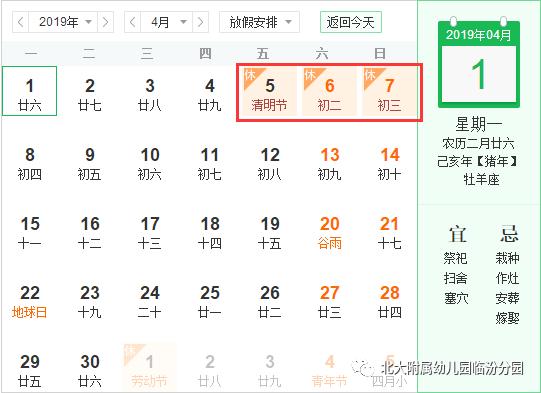This screenshot has width=541, height=393.
Task: Open the 2019年 year dropdown
Action: (x=63, y=22)
